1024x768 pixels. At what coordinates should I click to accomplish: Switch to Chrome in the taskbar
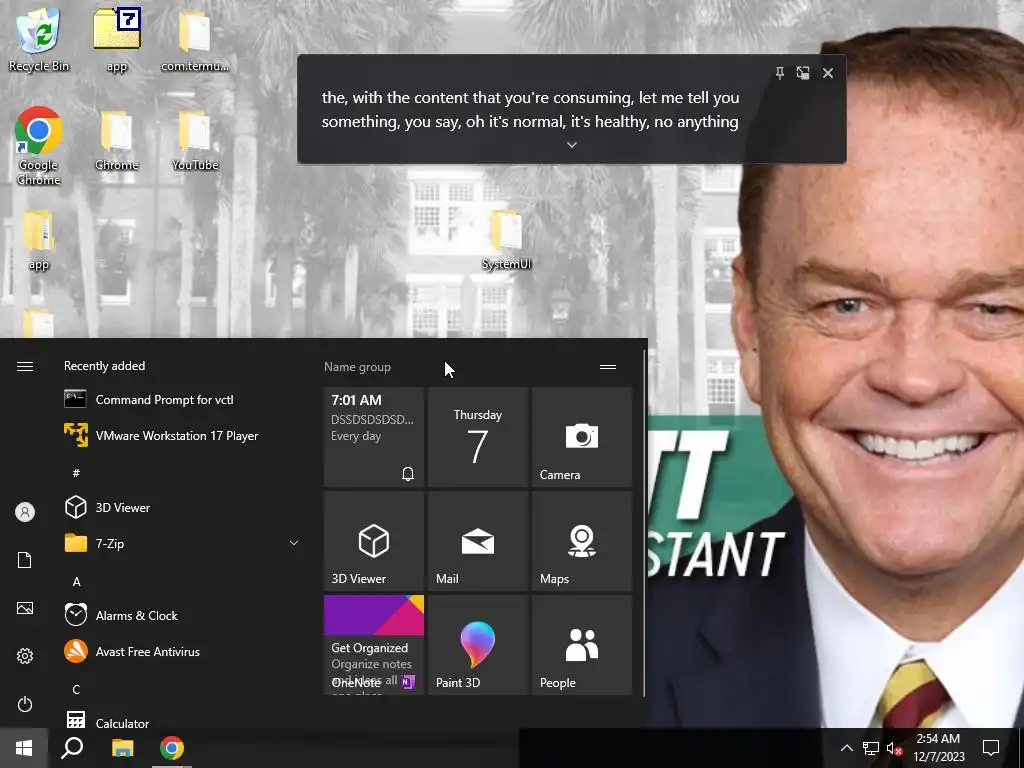pyautogui.click(x=172, y=748)
